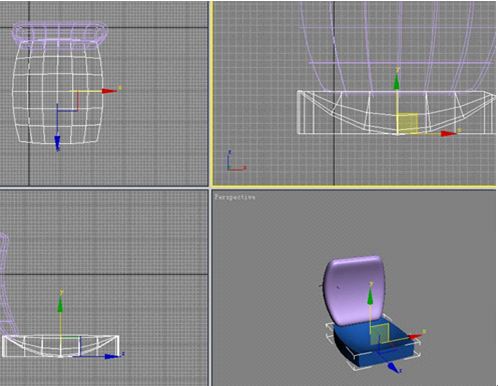Click world axis tripod in front viewport corner
The width and height of the screenshot is (498, 386).
coord(236,161)
